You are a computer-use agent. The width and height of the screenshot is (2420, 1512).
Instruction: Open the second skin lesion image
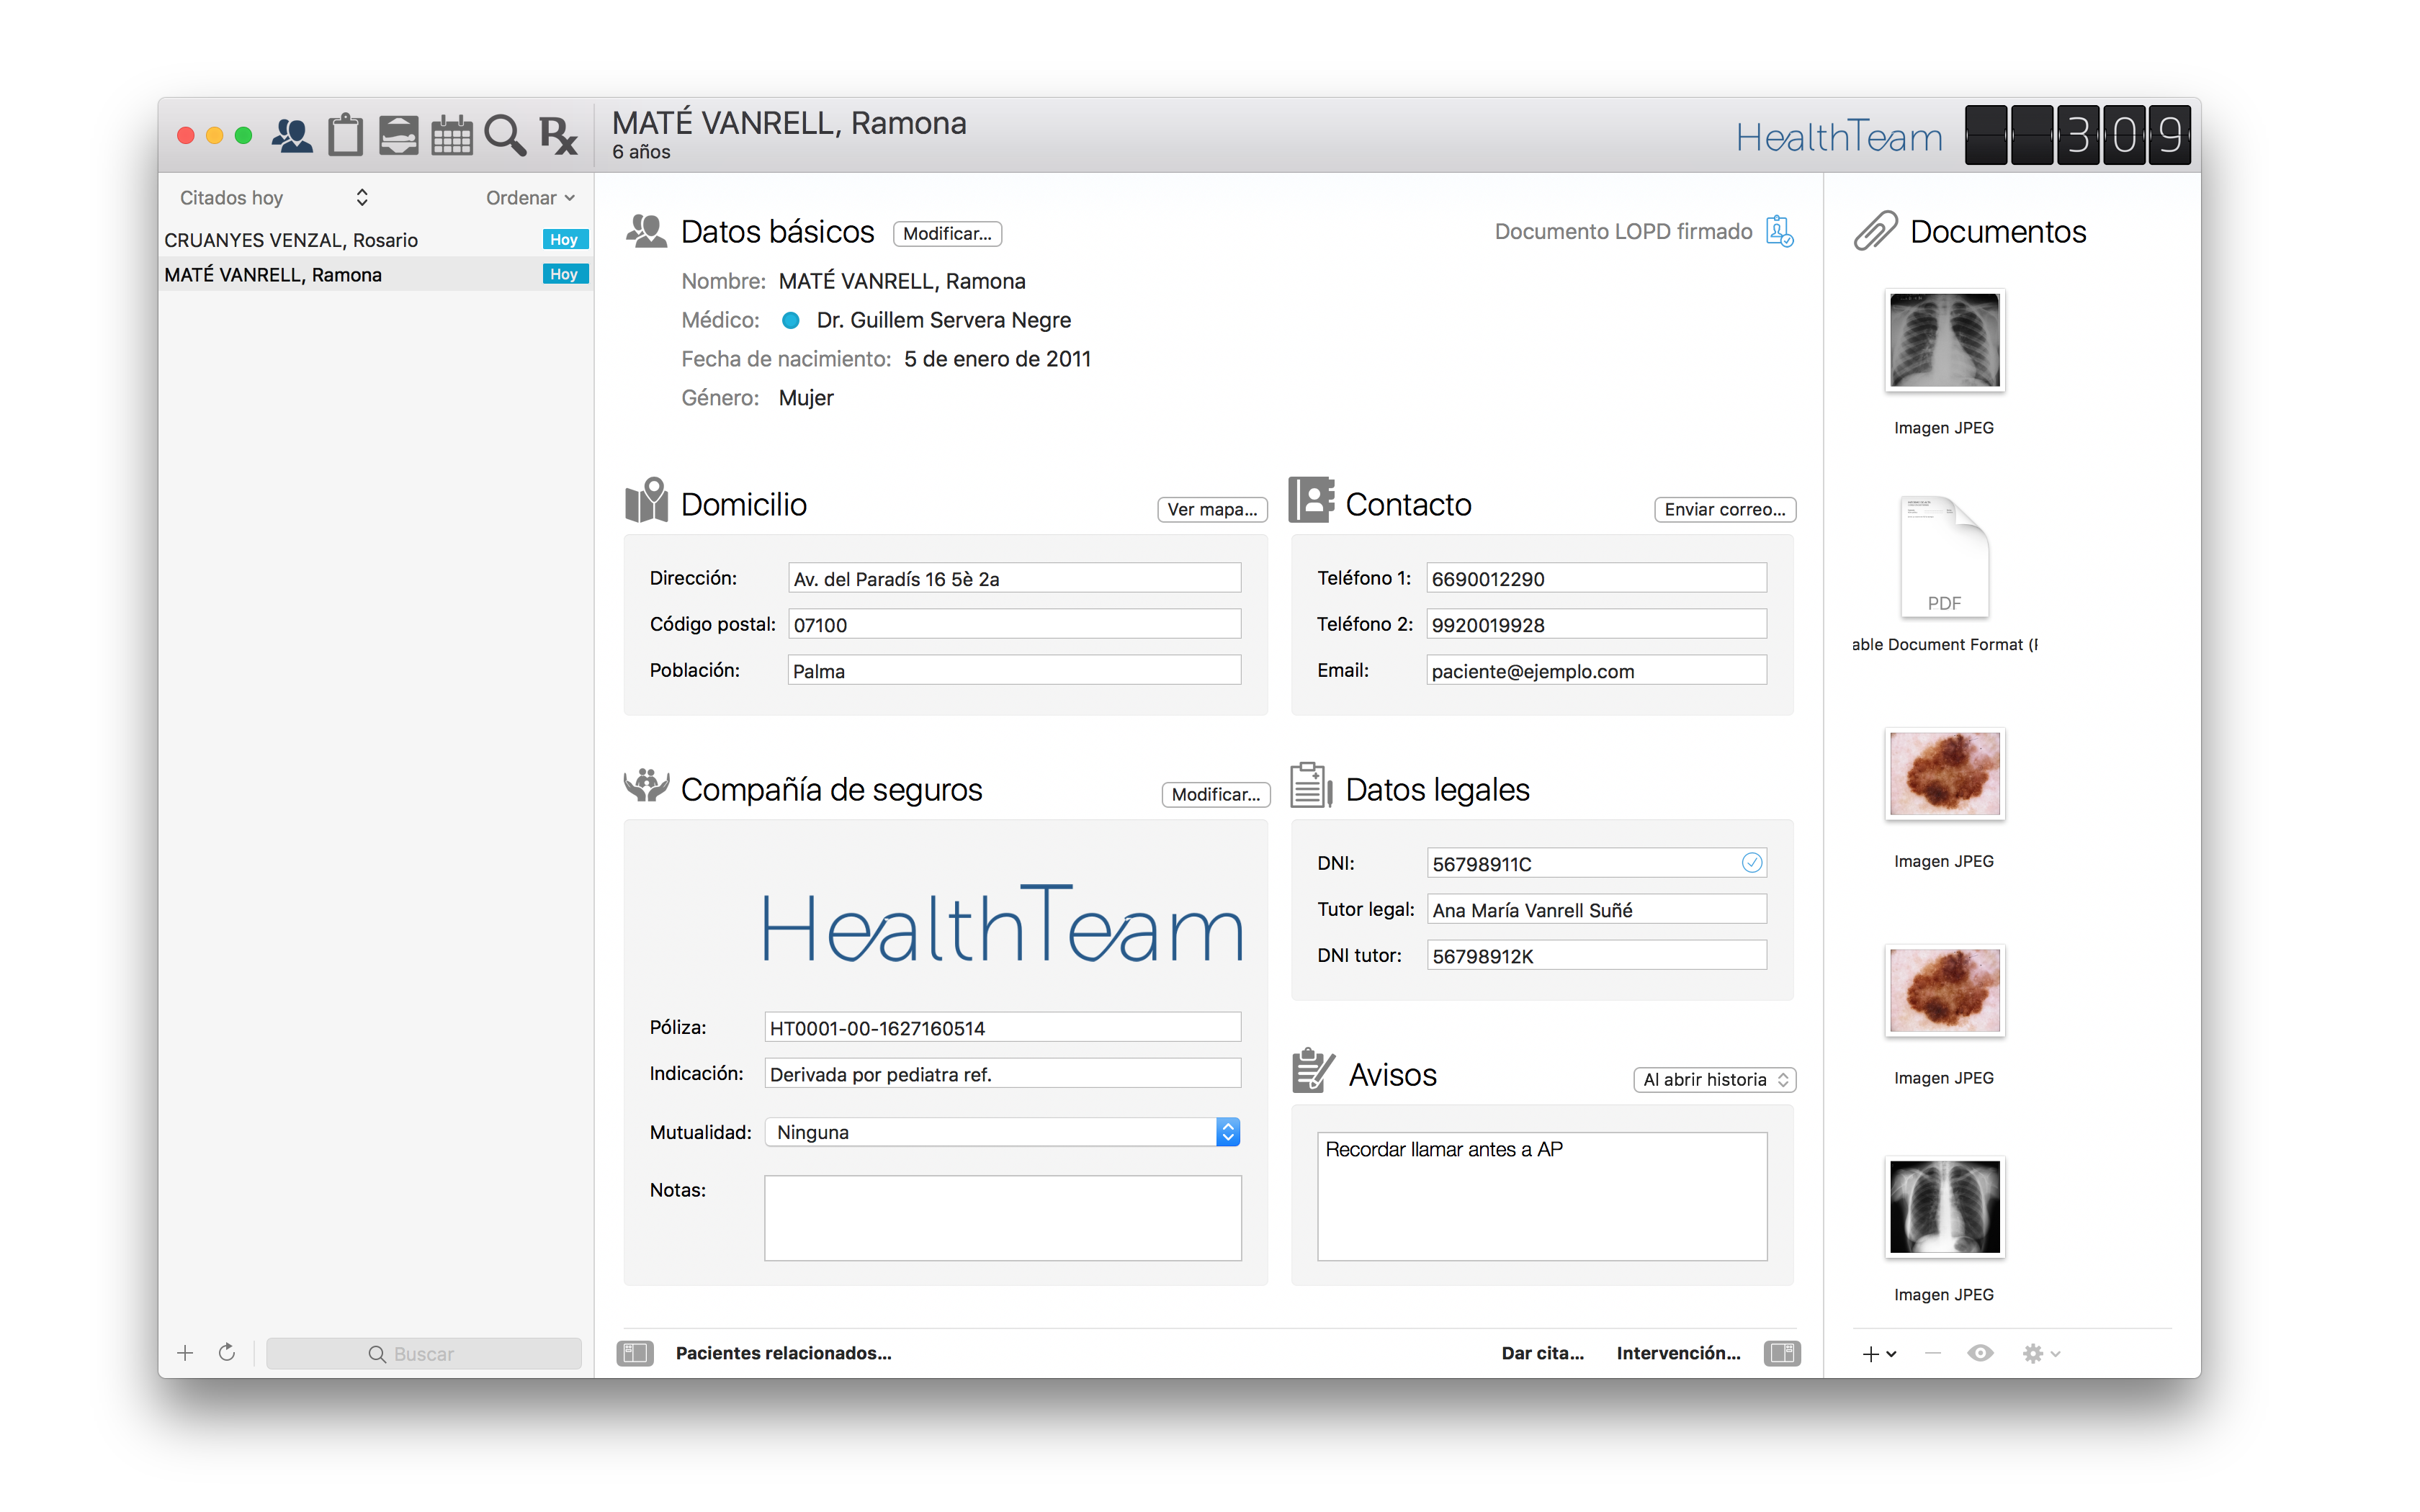point(1944,990)
